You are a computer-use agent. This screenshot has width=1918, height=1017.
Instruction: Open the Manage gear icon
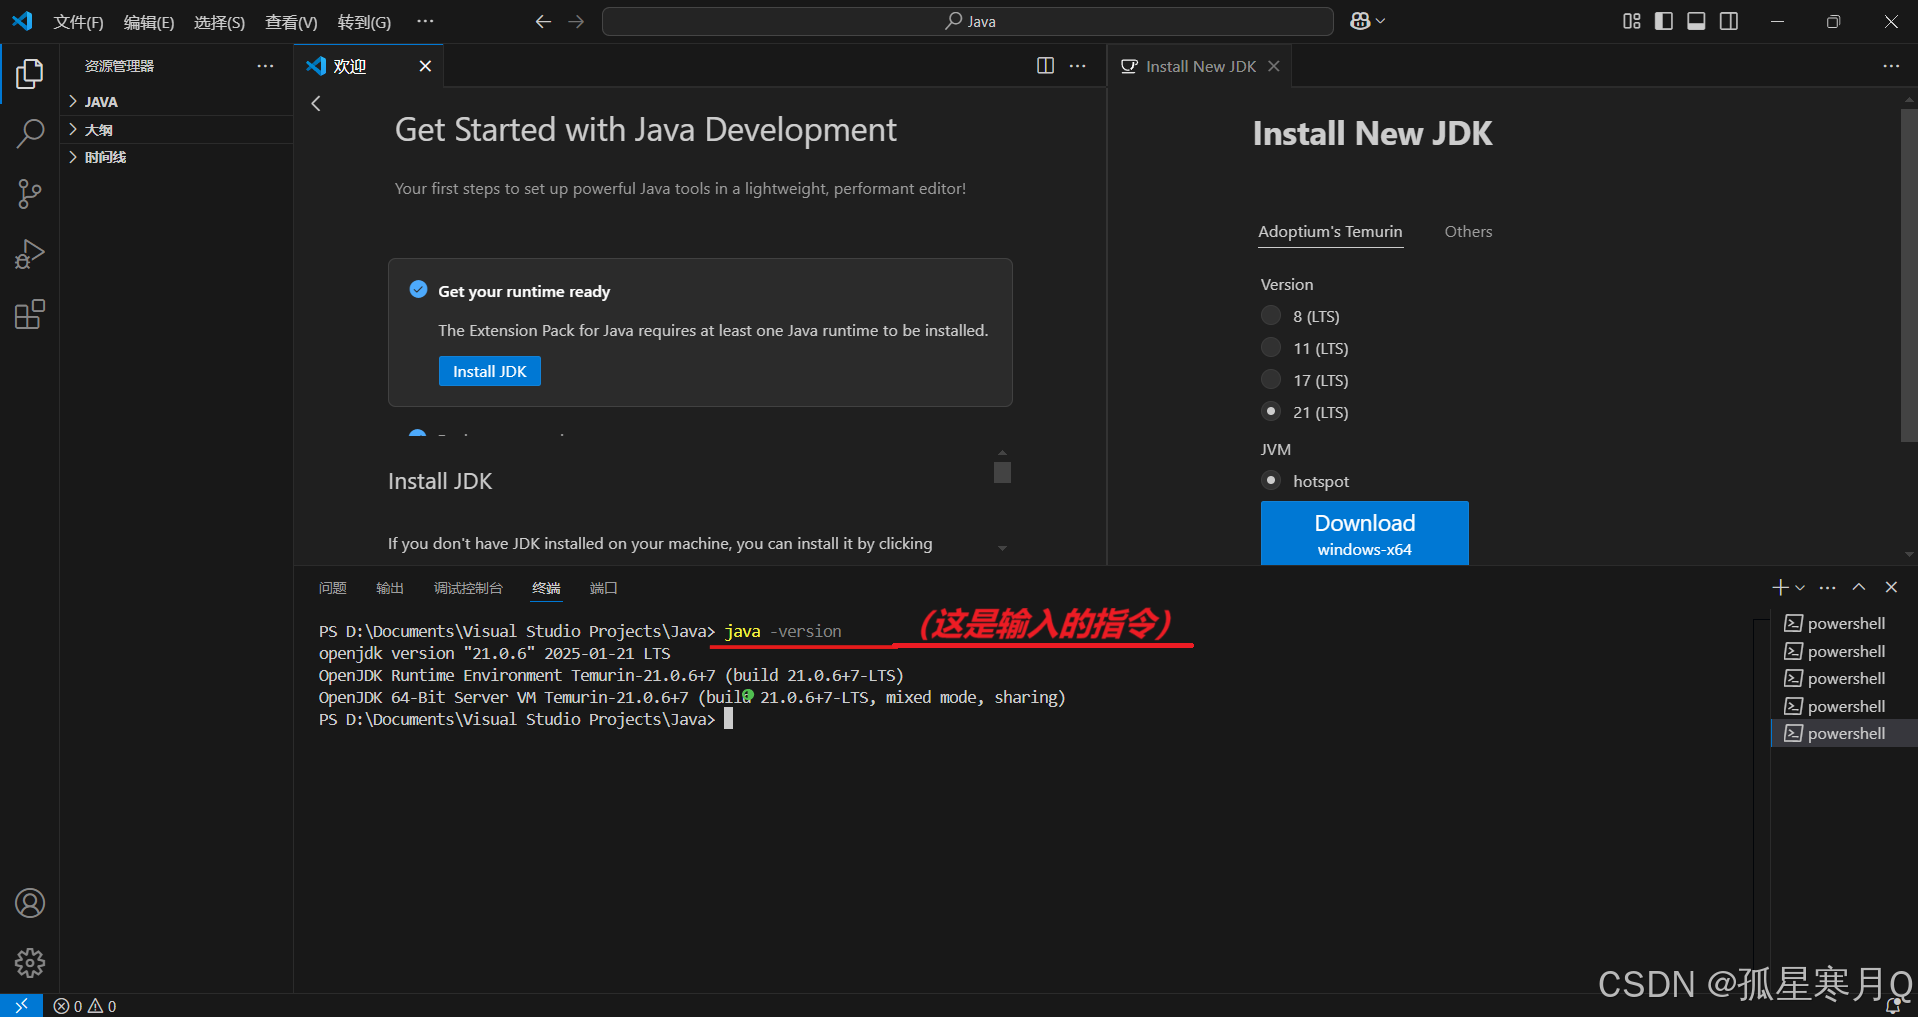click(x=30, y=963)
